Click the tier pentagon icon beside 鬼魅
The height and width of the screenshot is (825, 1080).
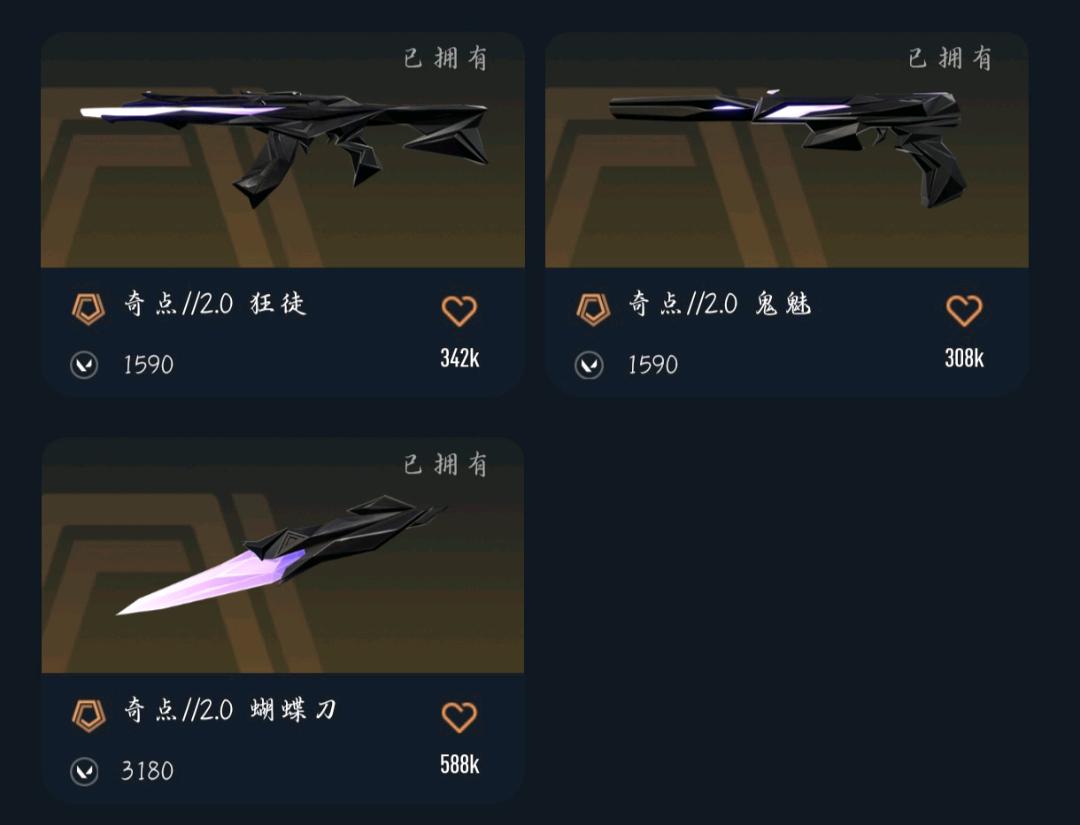tap(593, 308)
